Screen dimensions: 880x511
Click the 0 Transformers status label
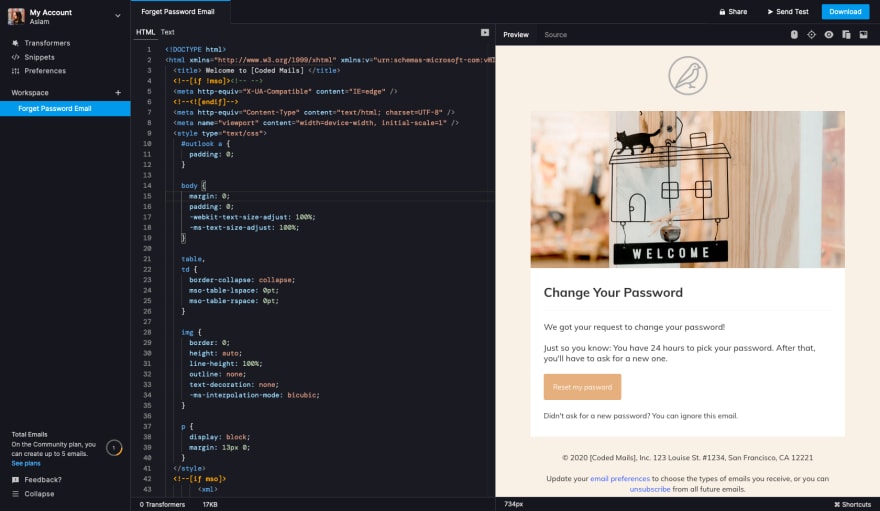(162, 504)
